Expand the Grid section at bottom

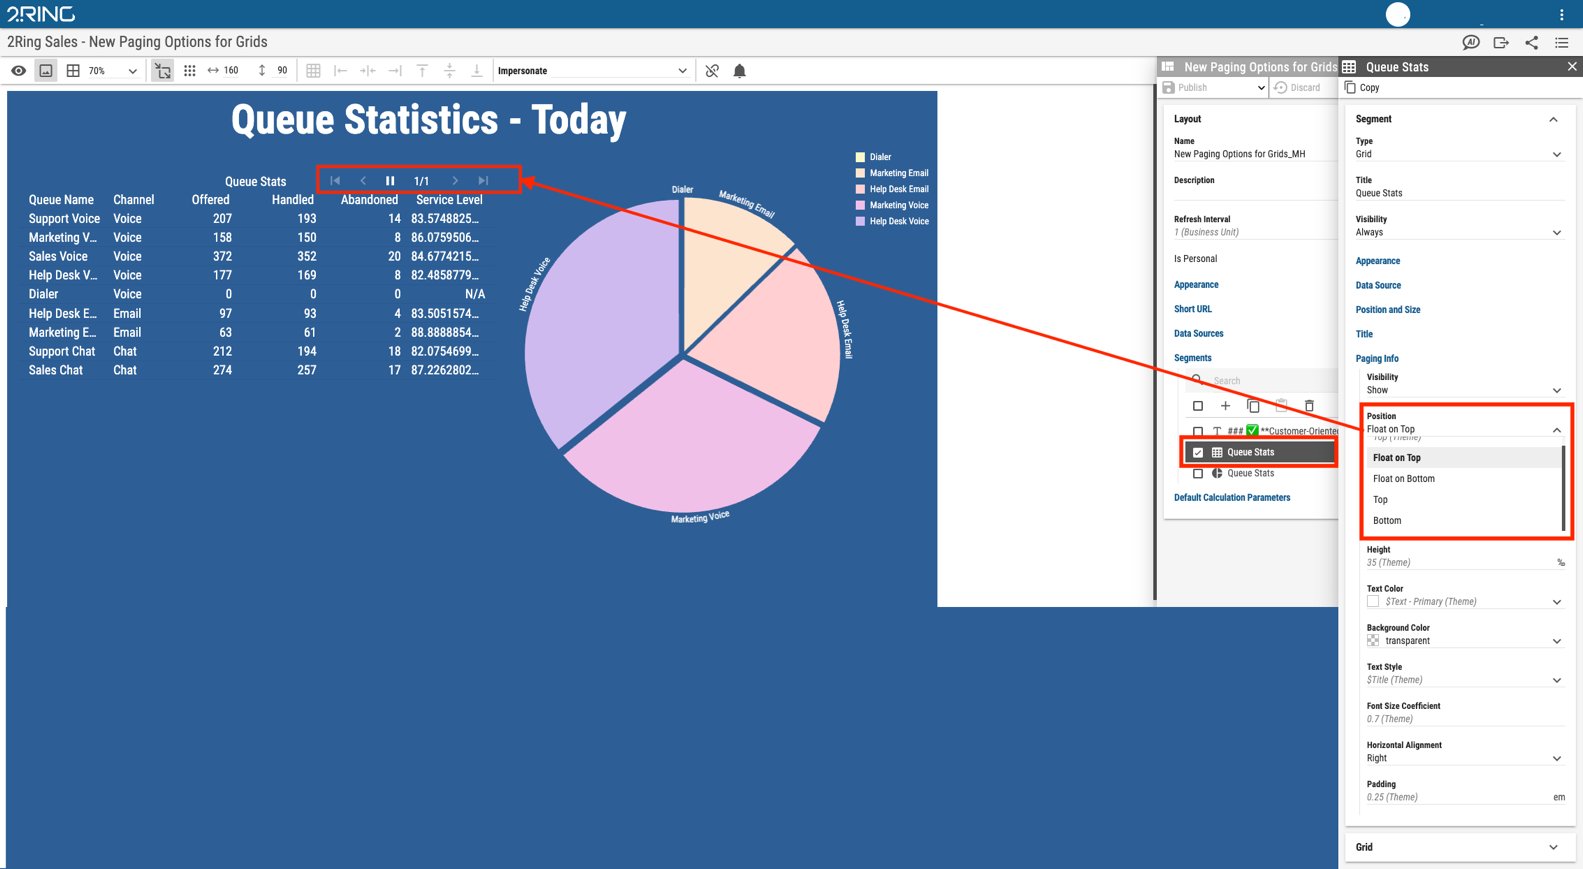[x=1460, y=847]
